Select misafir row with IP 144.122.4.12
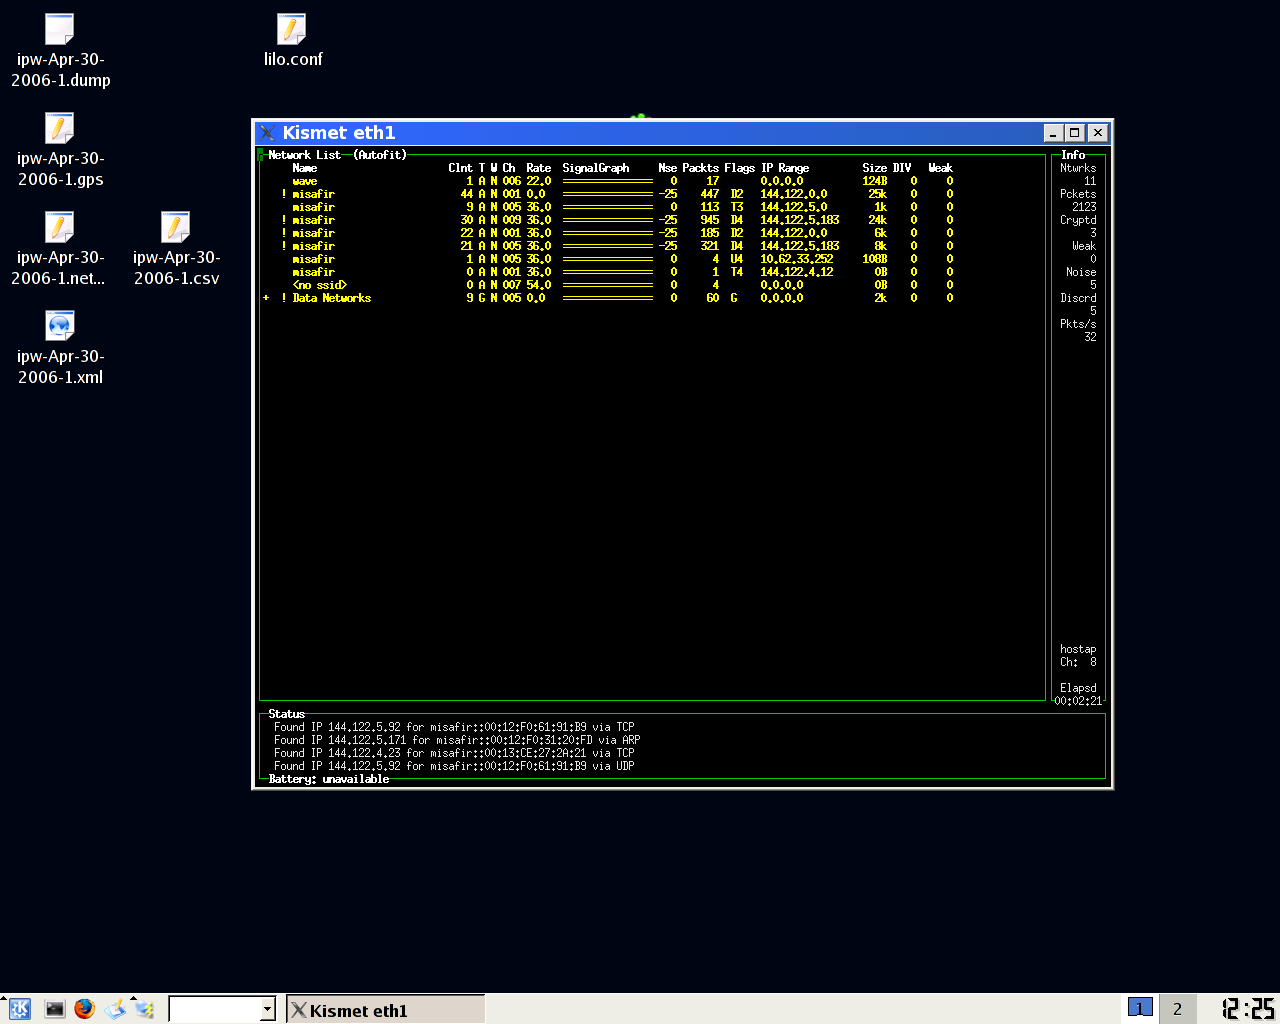The width and height of the screenshot is (1280, 1024). (x=610, y=272)
